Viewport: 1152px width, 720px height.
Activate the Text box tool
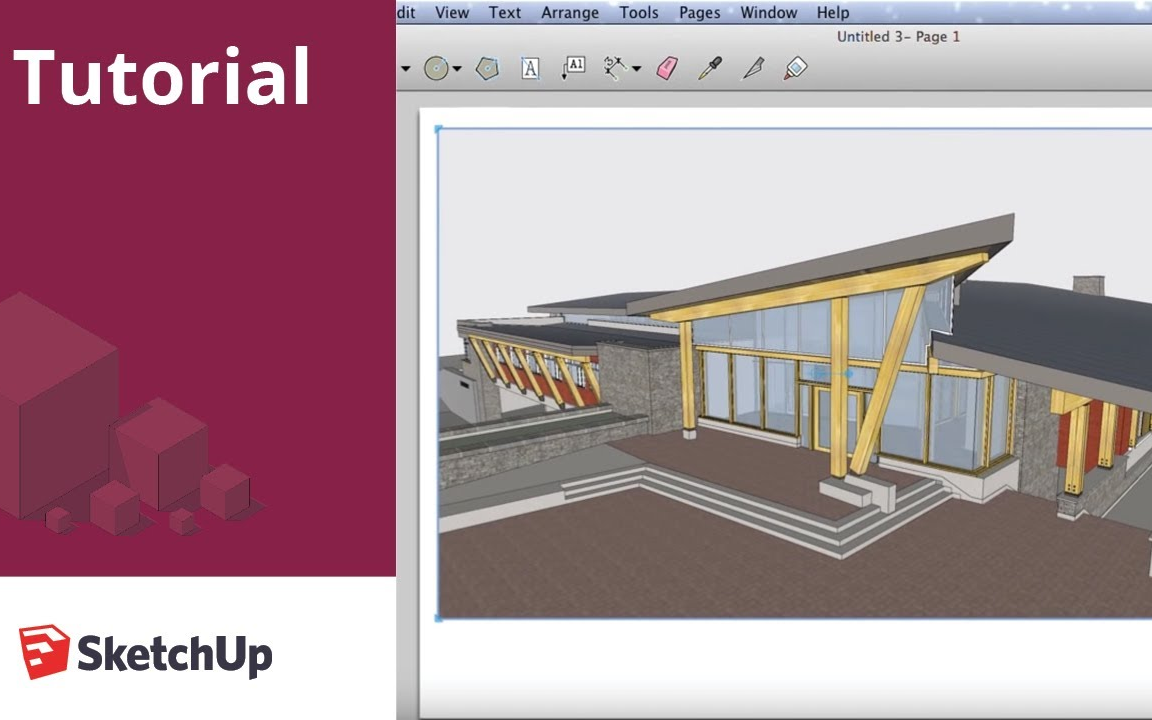[529, 68]
